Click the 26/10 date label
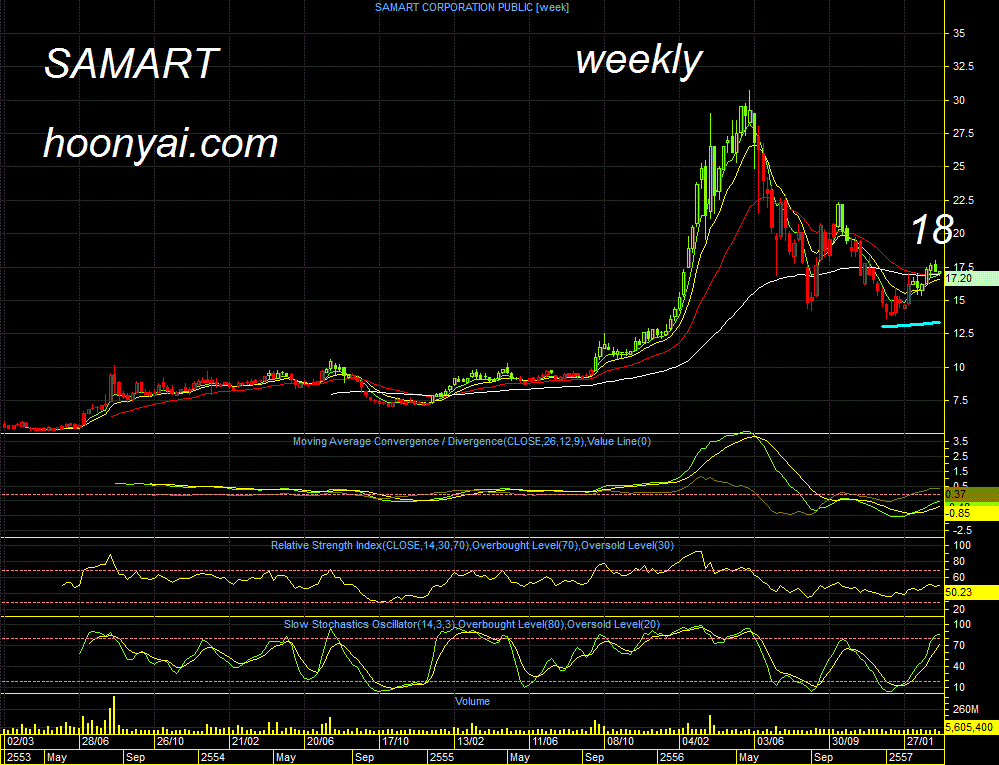This screenshot has height=765, width=999. (x=170, y=741)
